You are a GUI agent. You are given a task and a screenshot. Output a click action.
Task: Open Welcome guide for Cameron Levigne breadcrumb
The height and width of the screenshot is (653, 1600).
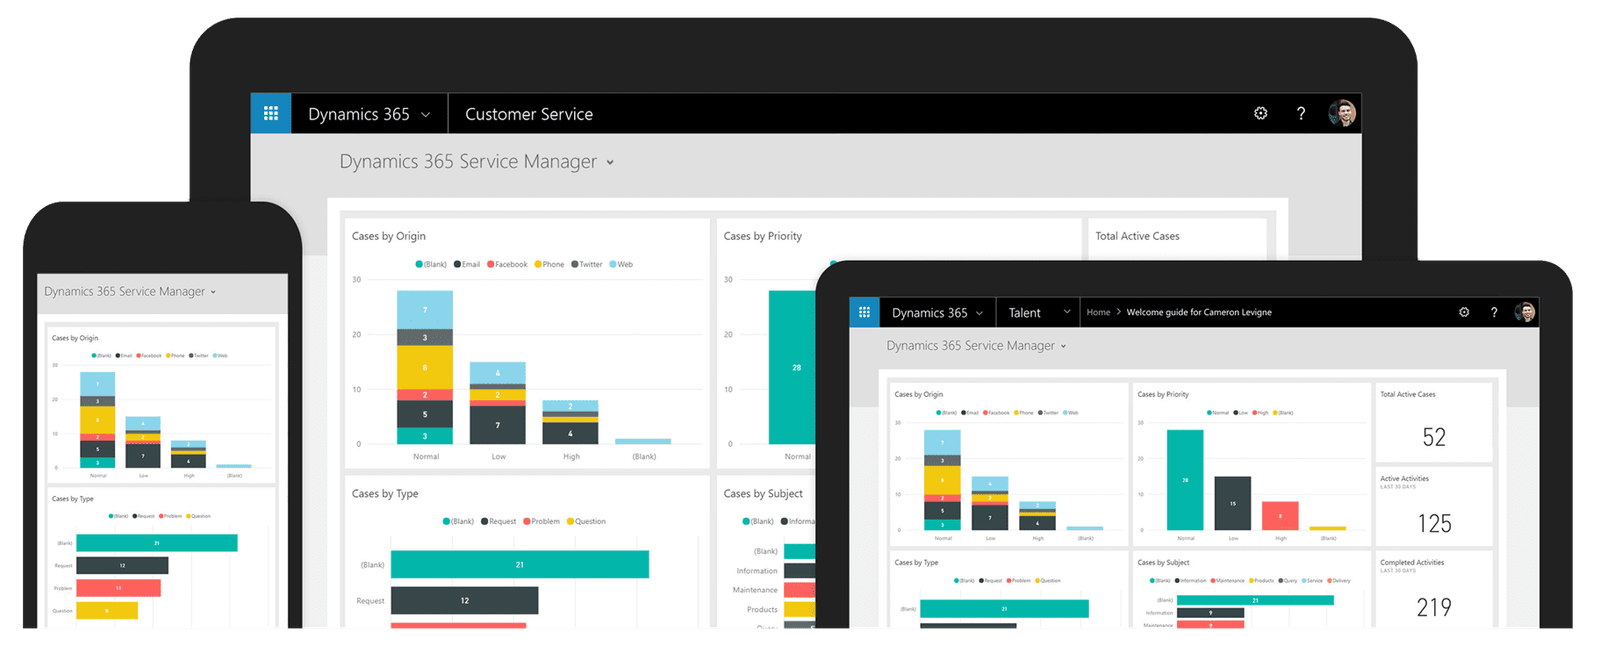click(x=1198, y=312)
